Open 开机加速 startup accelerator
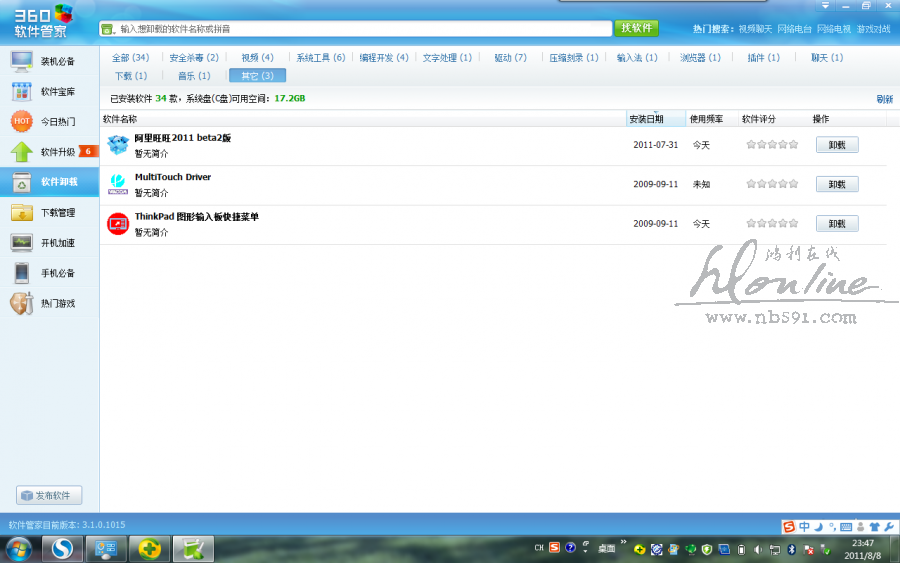The image size is (900, 563). [x=50, y=243]
